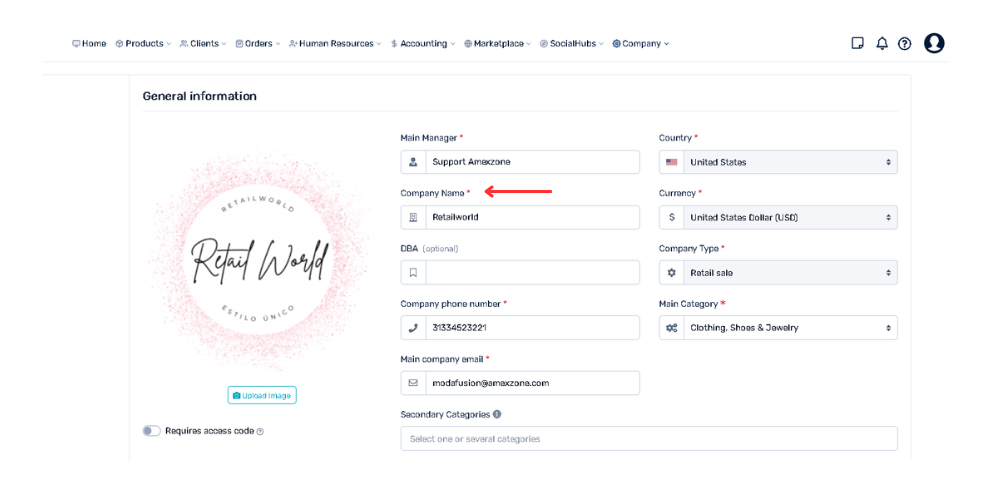The height and width of the screenshot is (500, 1000).
Task: Click the bookmark icon in the DBA field
Action: point(413,272)
